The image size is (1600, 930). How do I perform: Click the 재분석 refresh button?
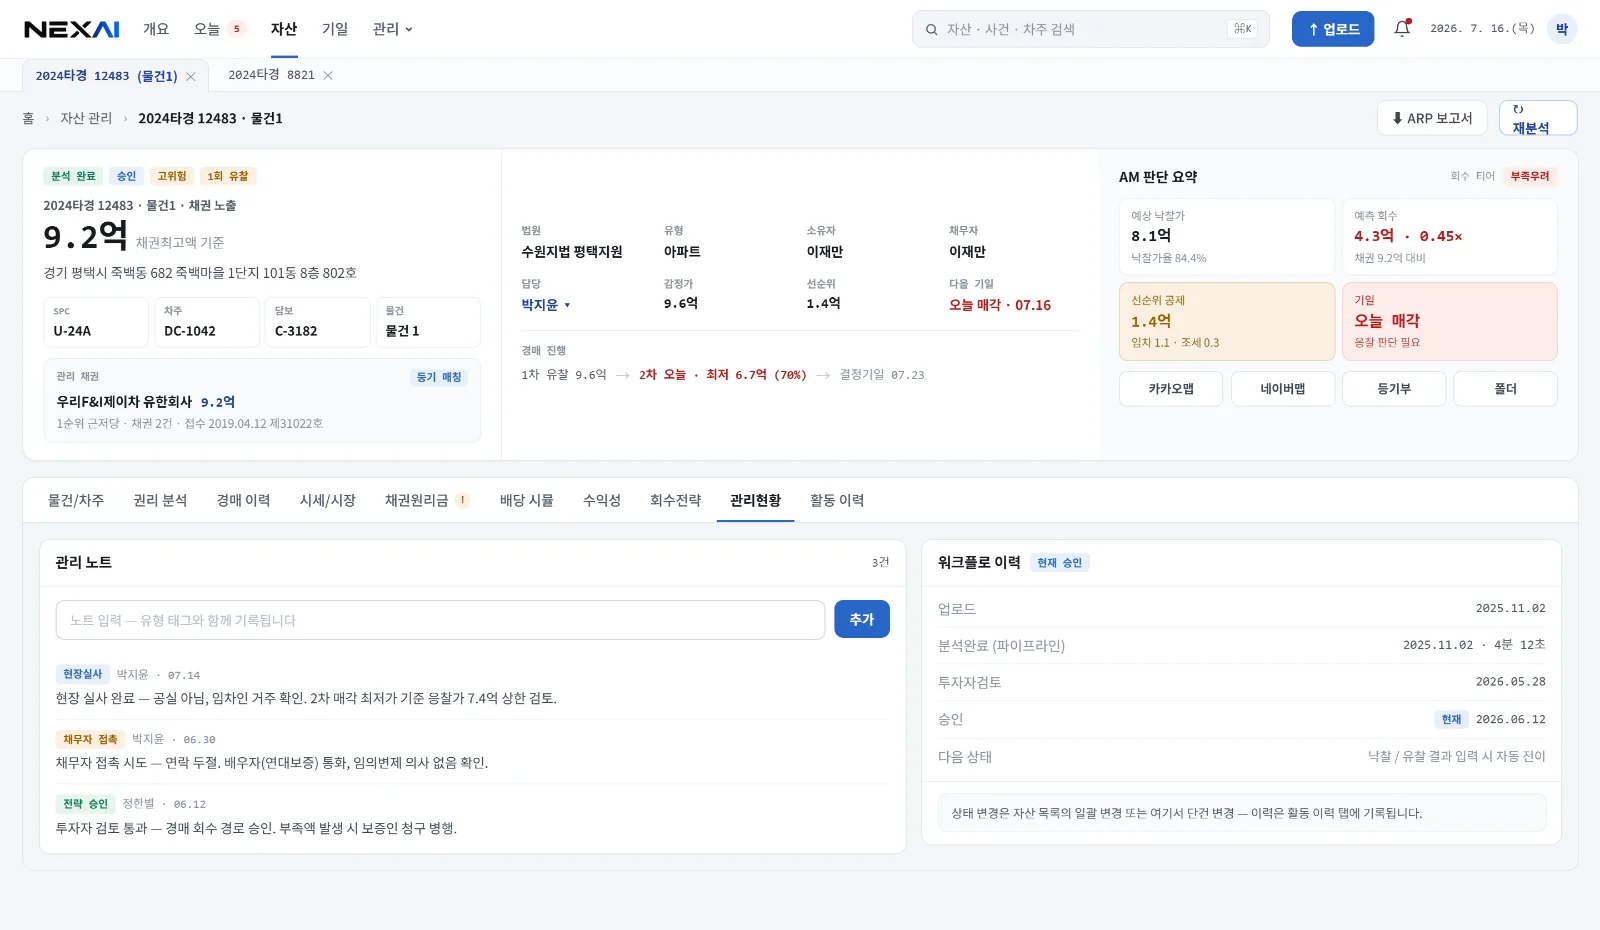[x=1538, y=118]
